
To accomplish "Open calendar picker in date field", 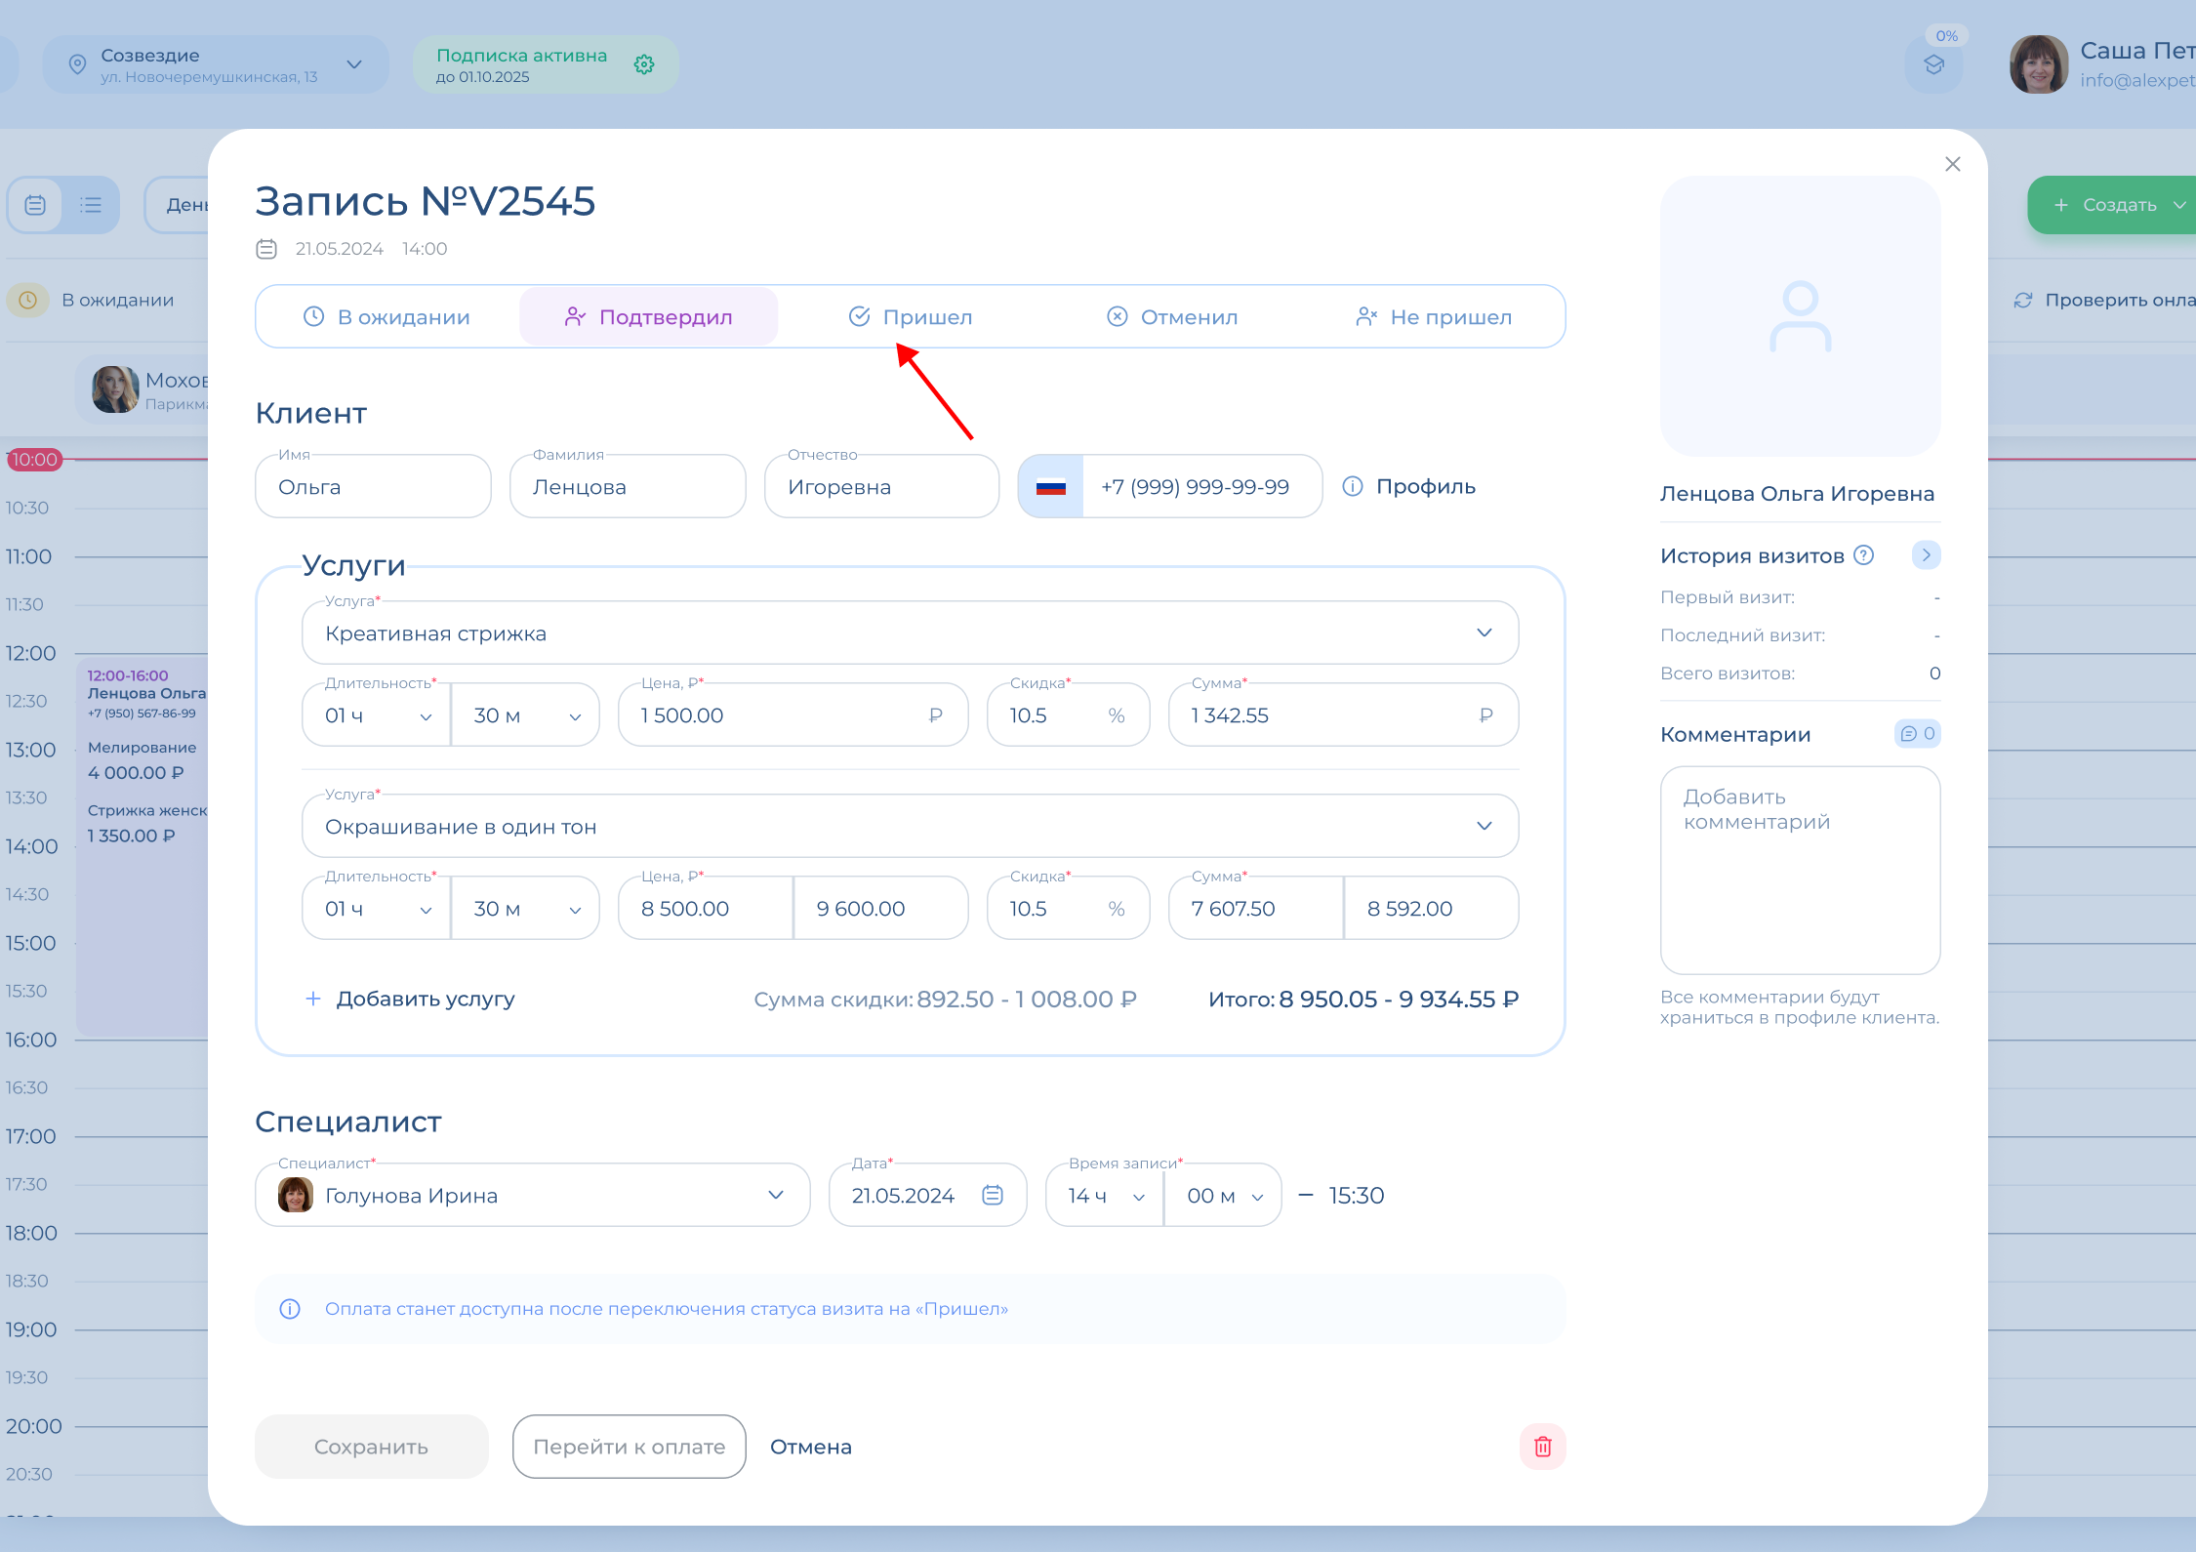I will pos(992,1195).
